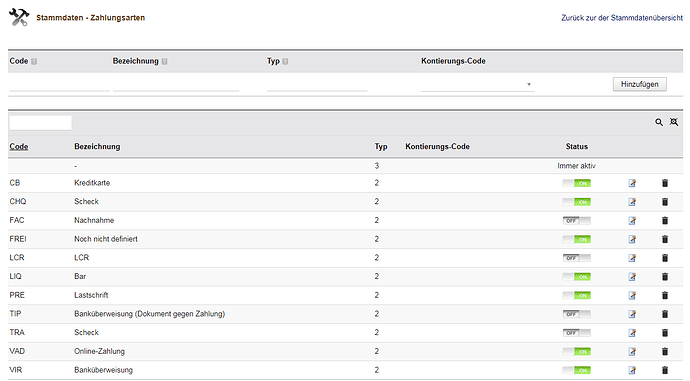Click the tools icon beside Stammdaten title
The height and width of the screenshot is (381, 690).
click(x=19, y=18)
